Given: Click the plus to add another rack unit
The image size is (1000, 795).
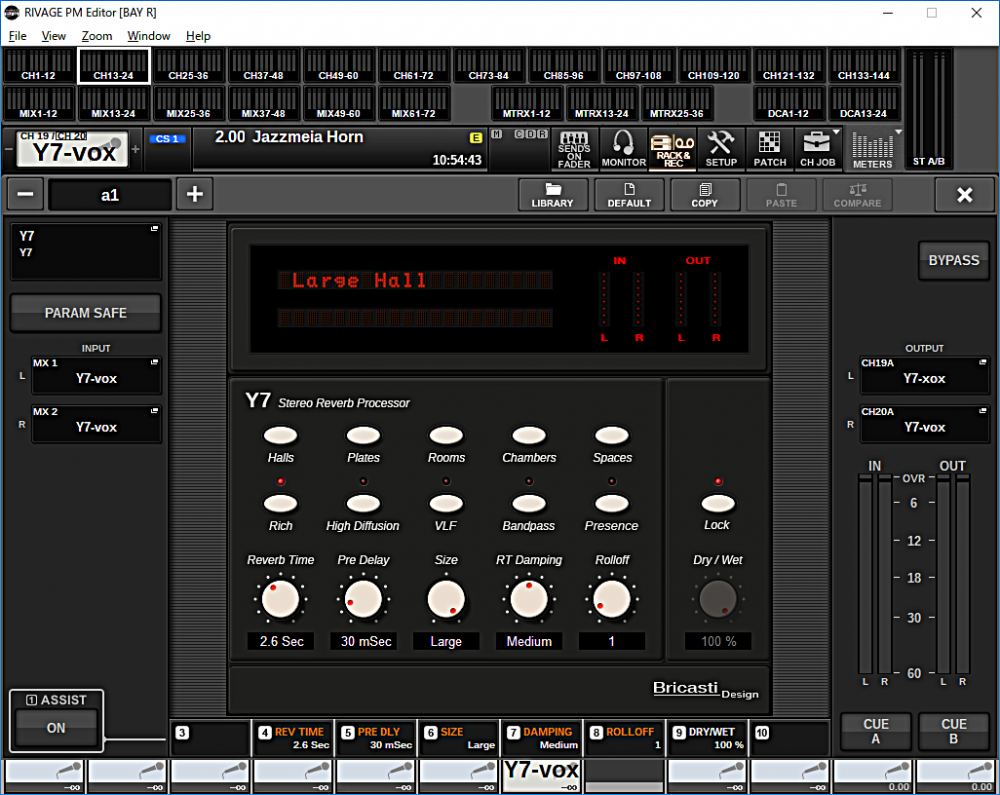Looking at the screenshot, I should click(x=196, y=194).
